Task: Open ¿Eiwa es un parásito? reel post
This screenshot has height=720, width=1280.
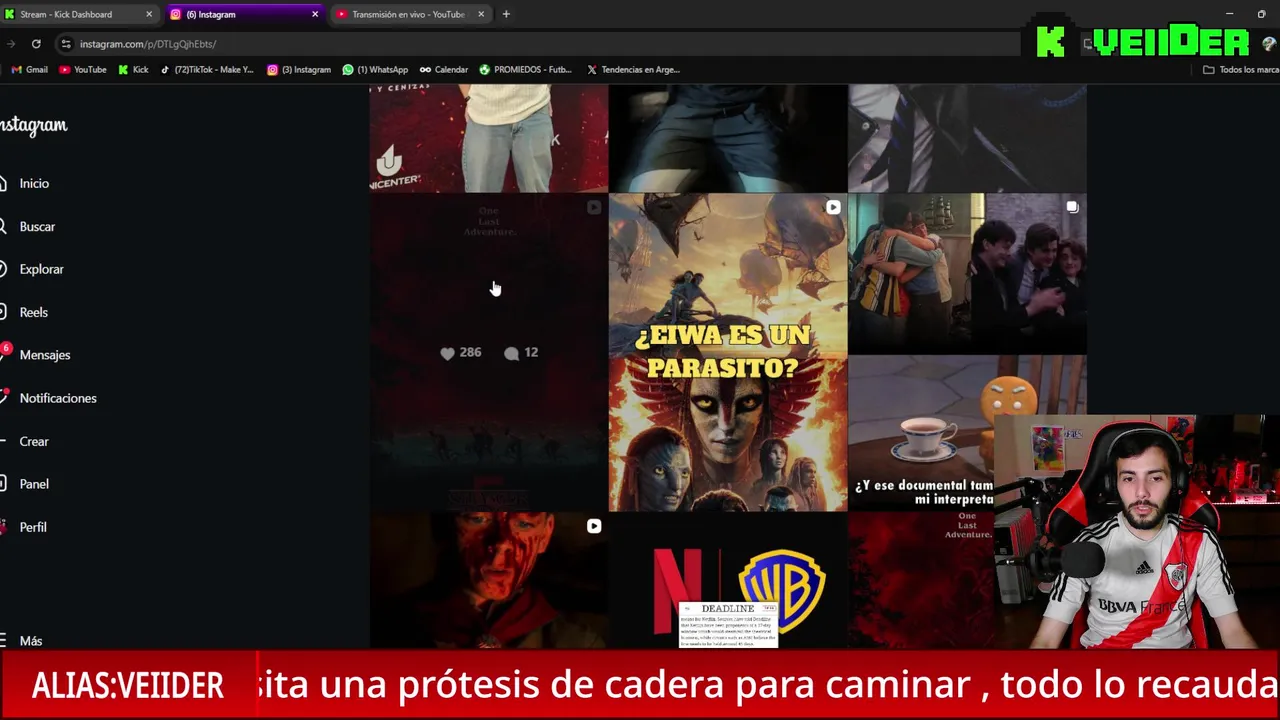Action: (728, 352)
